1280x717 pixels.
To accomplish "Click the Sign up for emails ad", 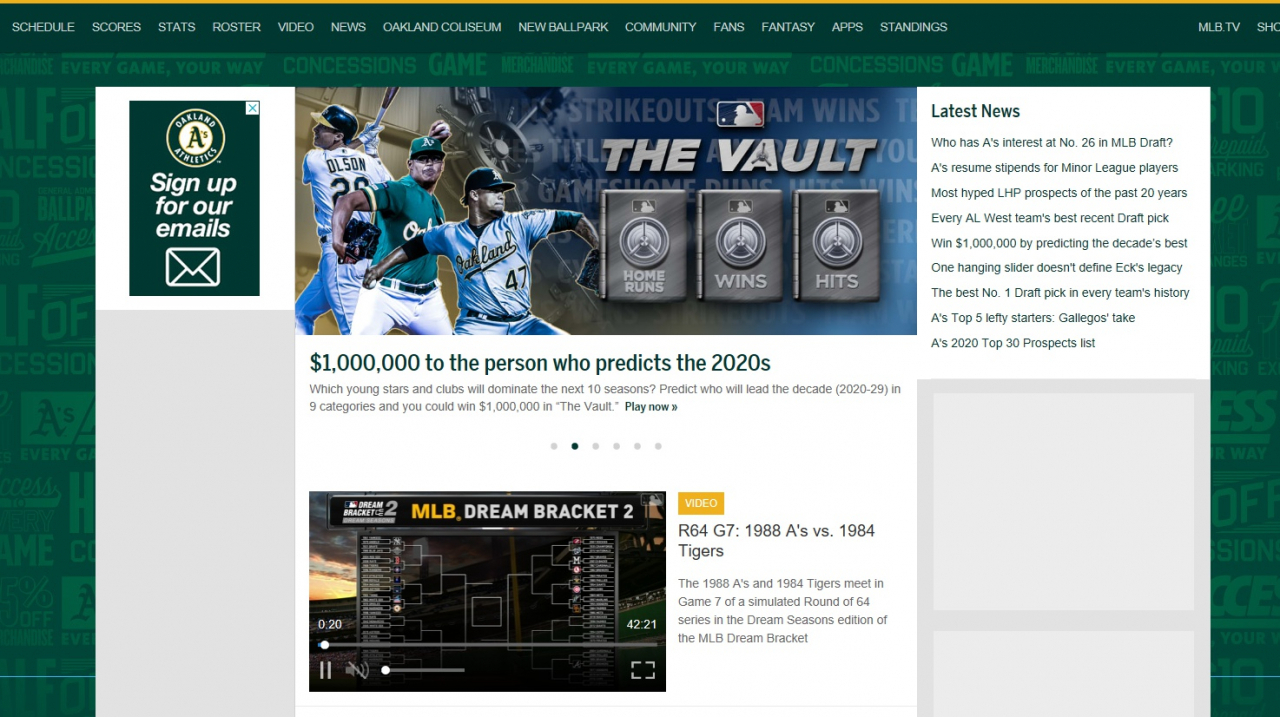I will pos(194,198).
